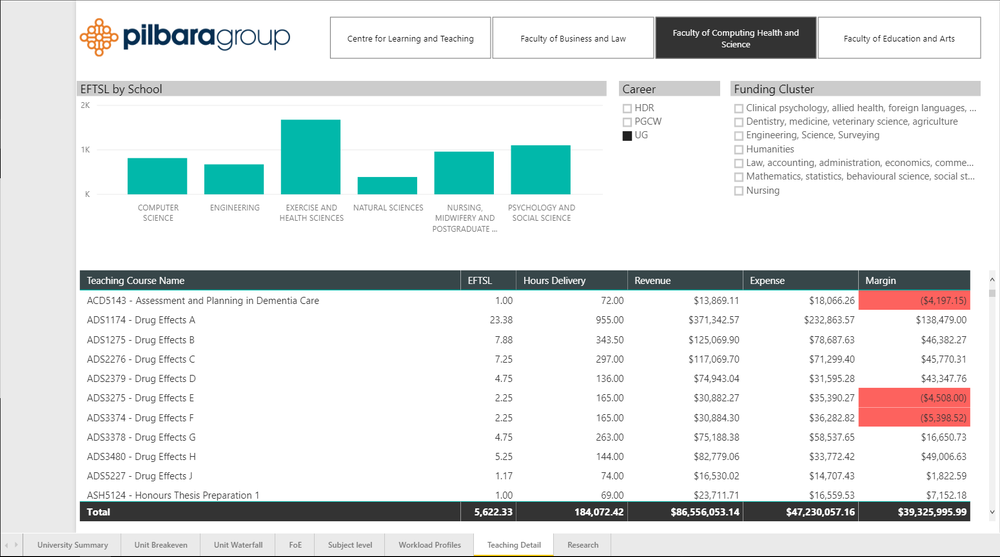The image size is (1000, 557).
Task: Tick Clinical psychology funding cluster checkbox
Action: [739, 108]
